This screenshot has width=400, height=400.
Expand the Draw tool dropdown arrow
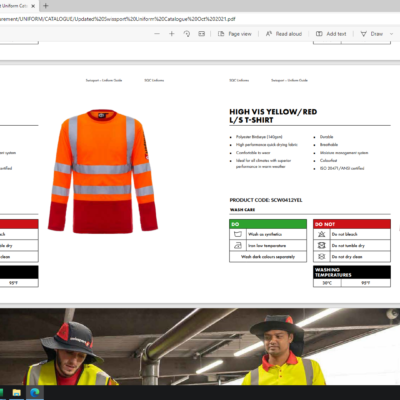point(392,34)
